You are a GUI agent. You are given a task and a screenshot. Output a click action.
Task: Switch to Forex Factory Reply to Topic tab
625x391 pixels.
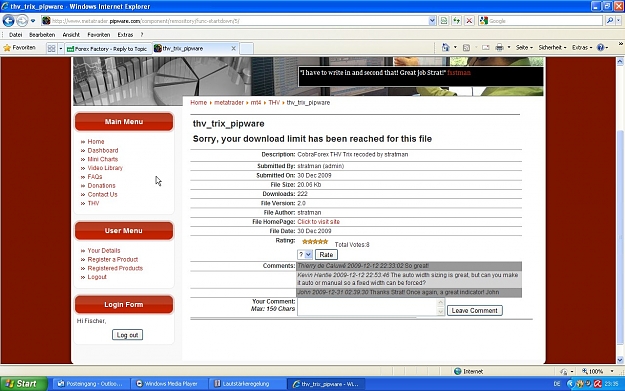(x=108, y=49)
